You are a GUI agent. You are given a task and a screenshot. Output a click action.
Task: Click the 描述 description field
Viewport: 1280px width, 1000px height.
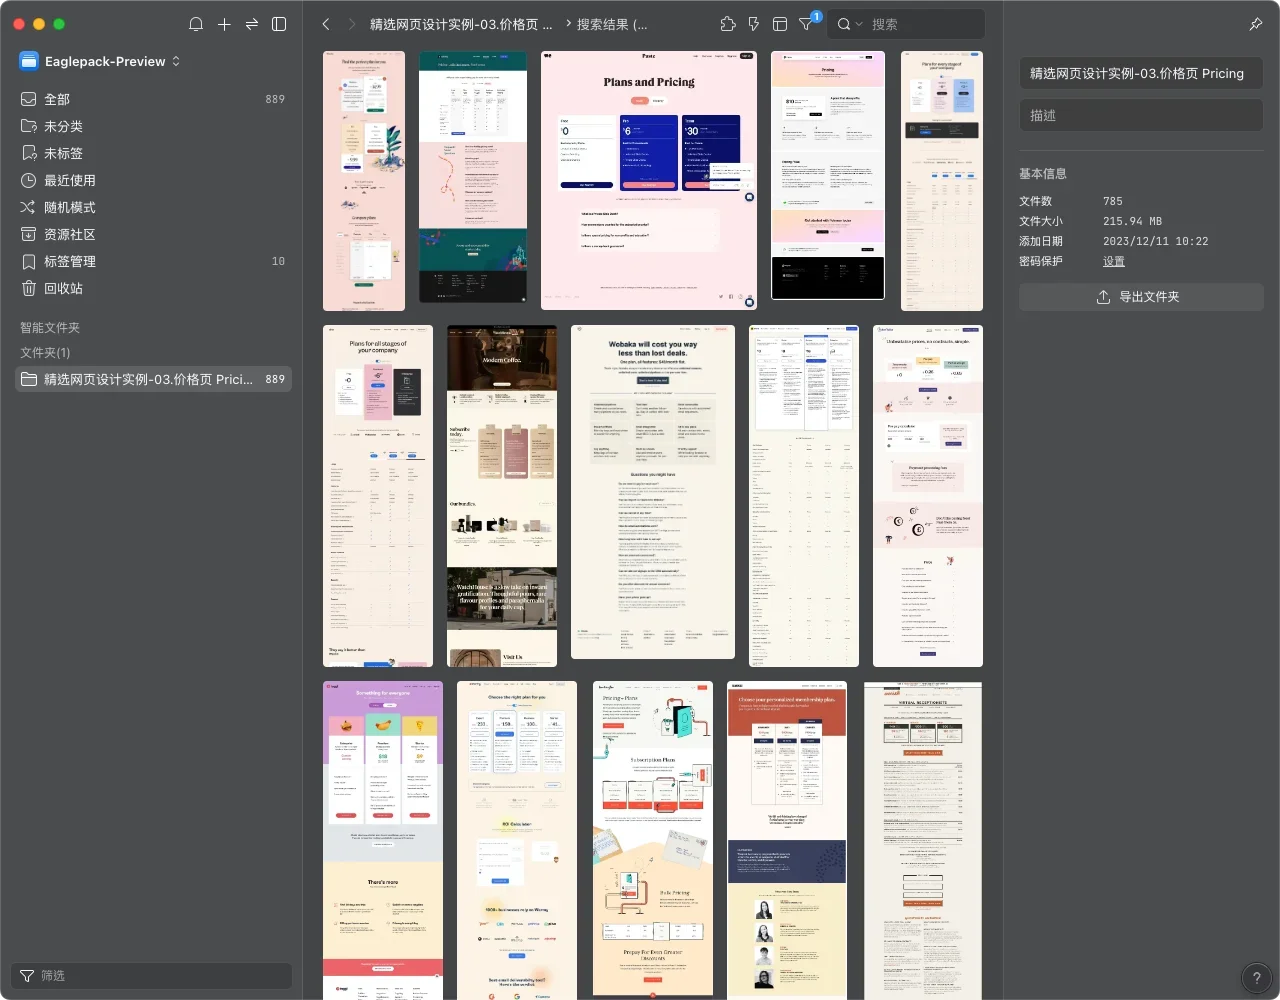click(x=1140, y=115)
